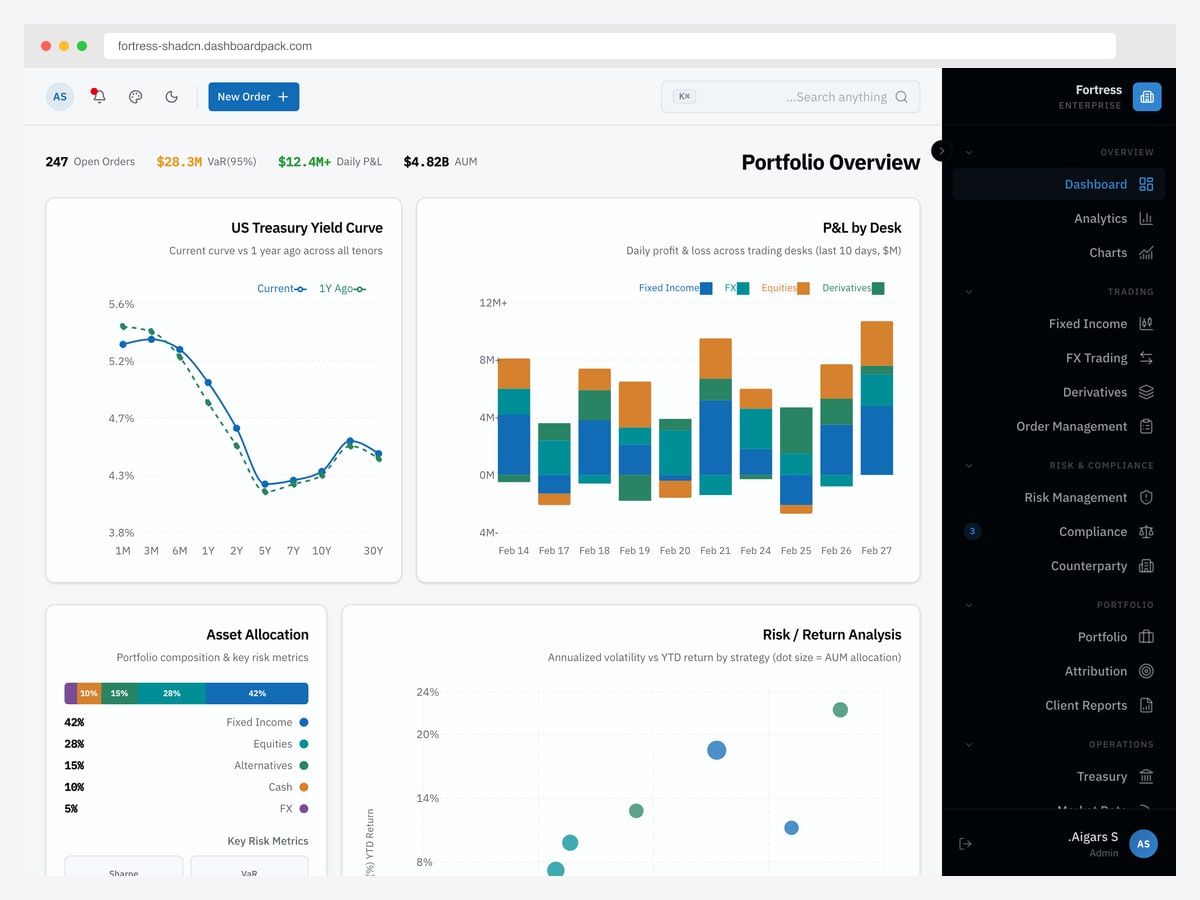
Task: Click the Dashboard grid icon
Action: (x=1146, y=184)
